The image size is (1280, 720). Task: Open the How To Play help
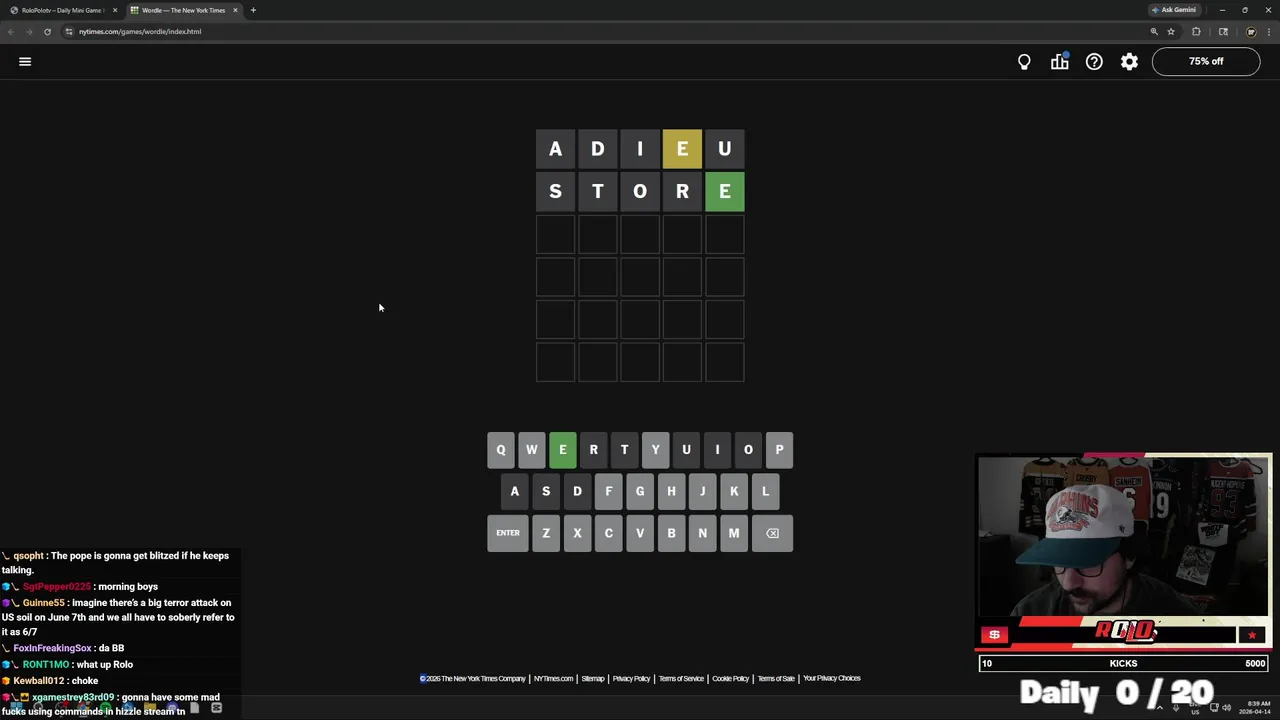point(1094,61)
